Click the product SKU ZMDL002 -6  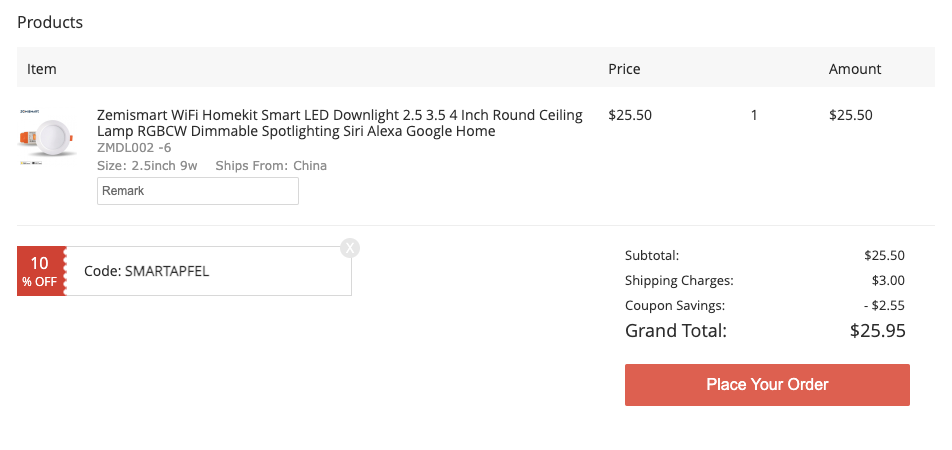point(134,148)
